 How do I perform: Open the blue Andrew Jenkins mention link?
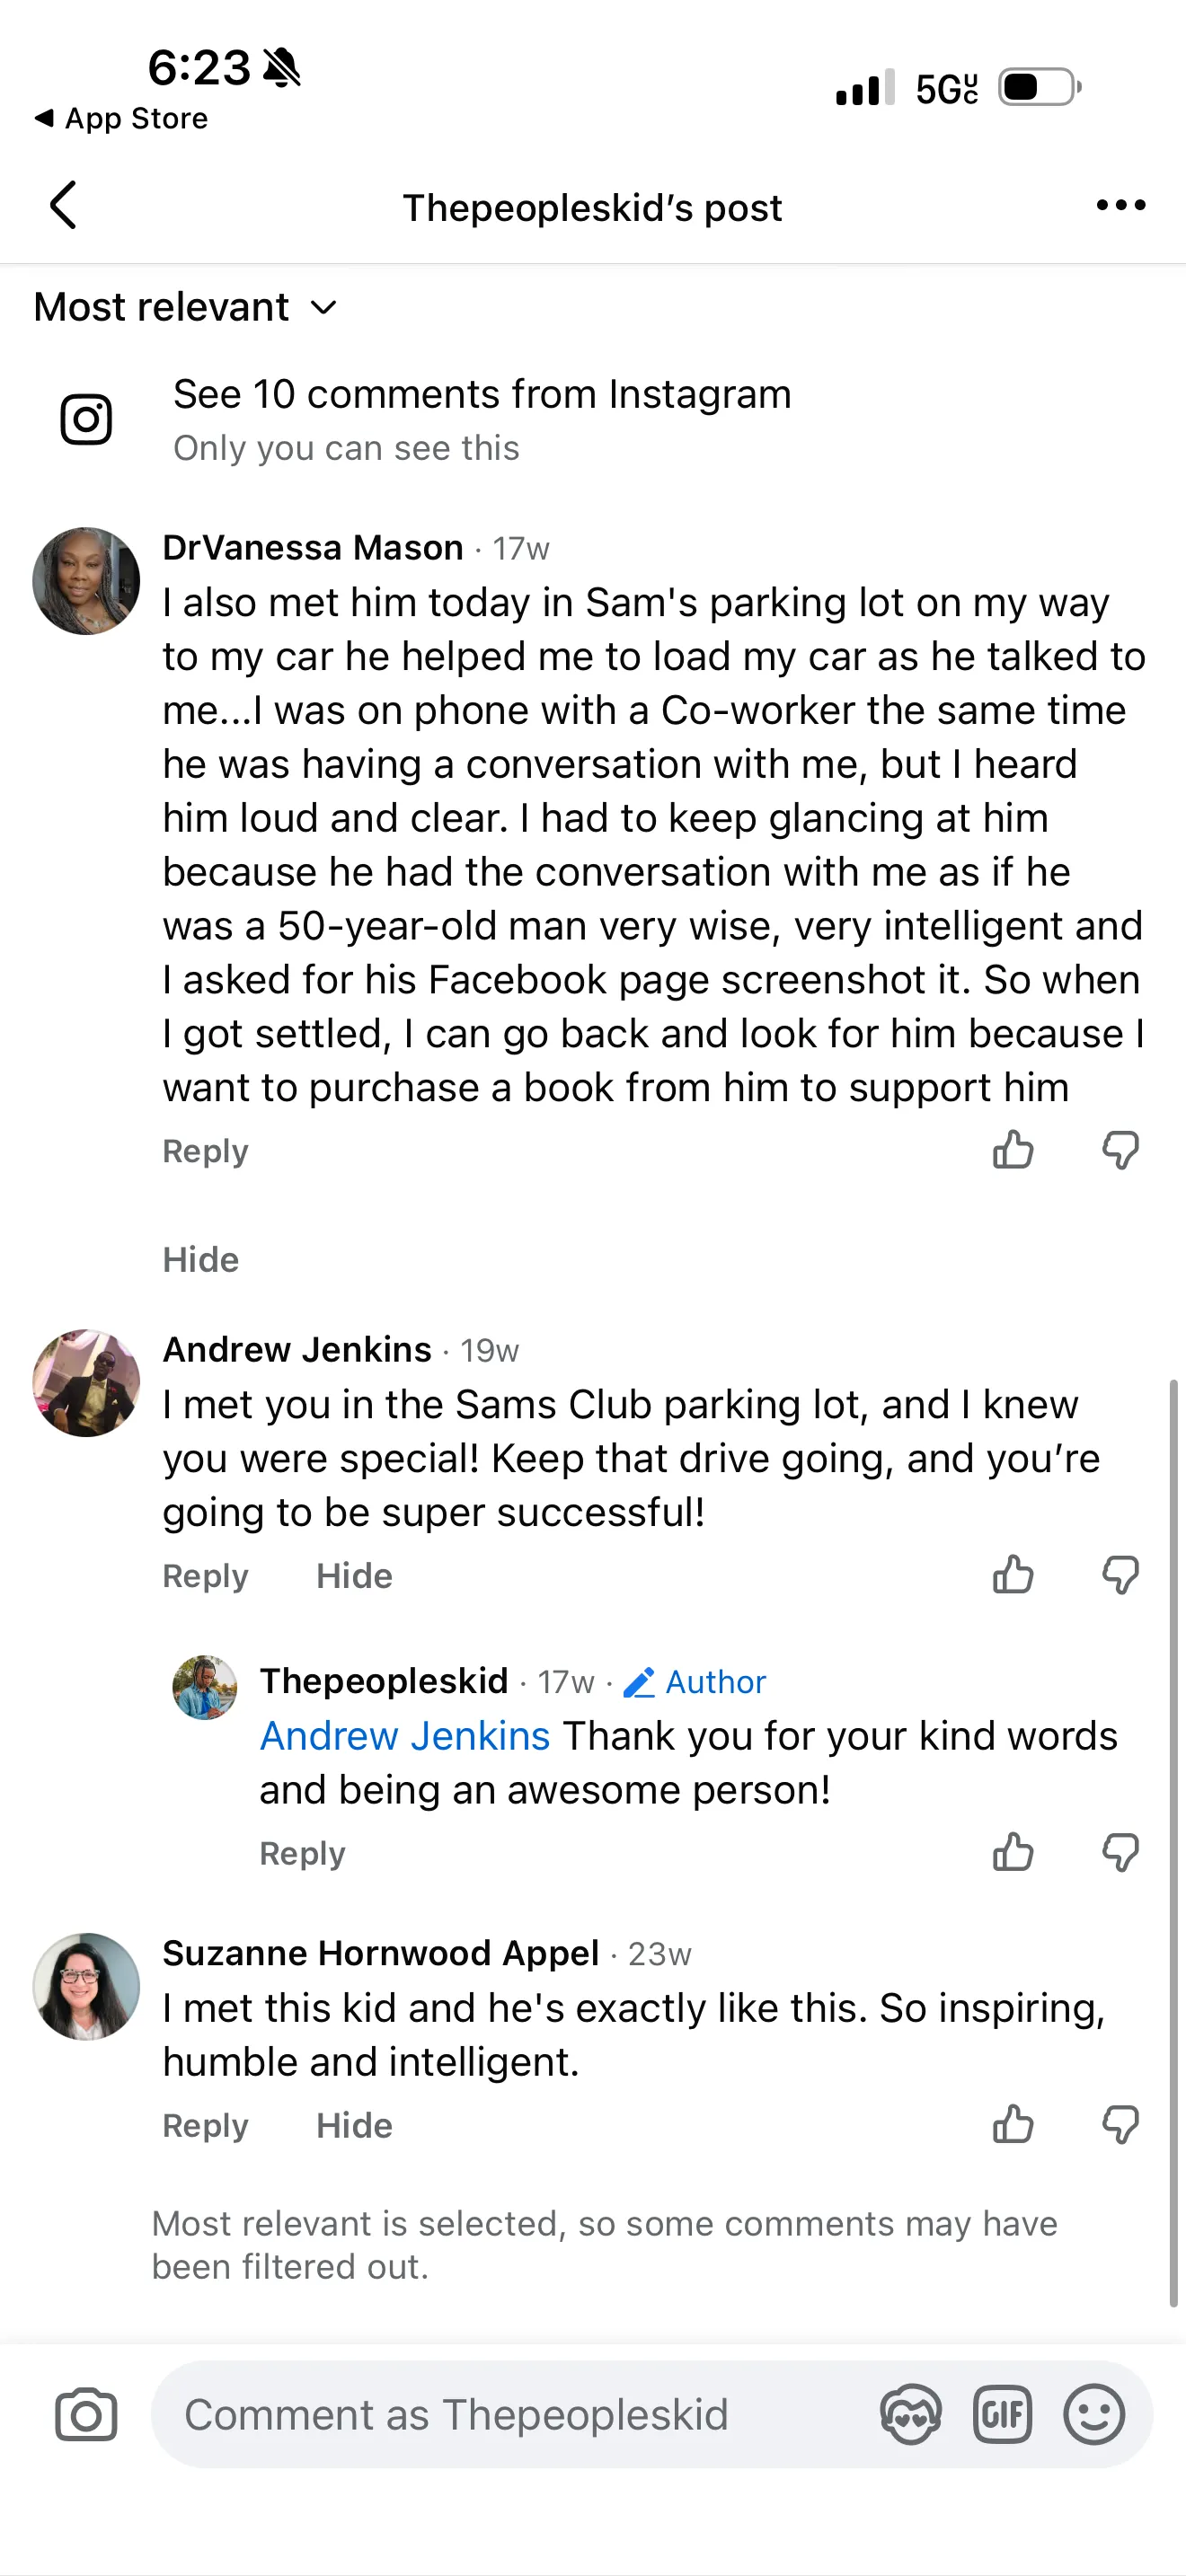coord(405,1736)
